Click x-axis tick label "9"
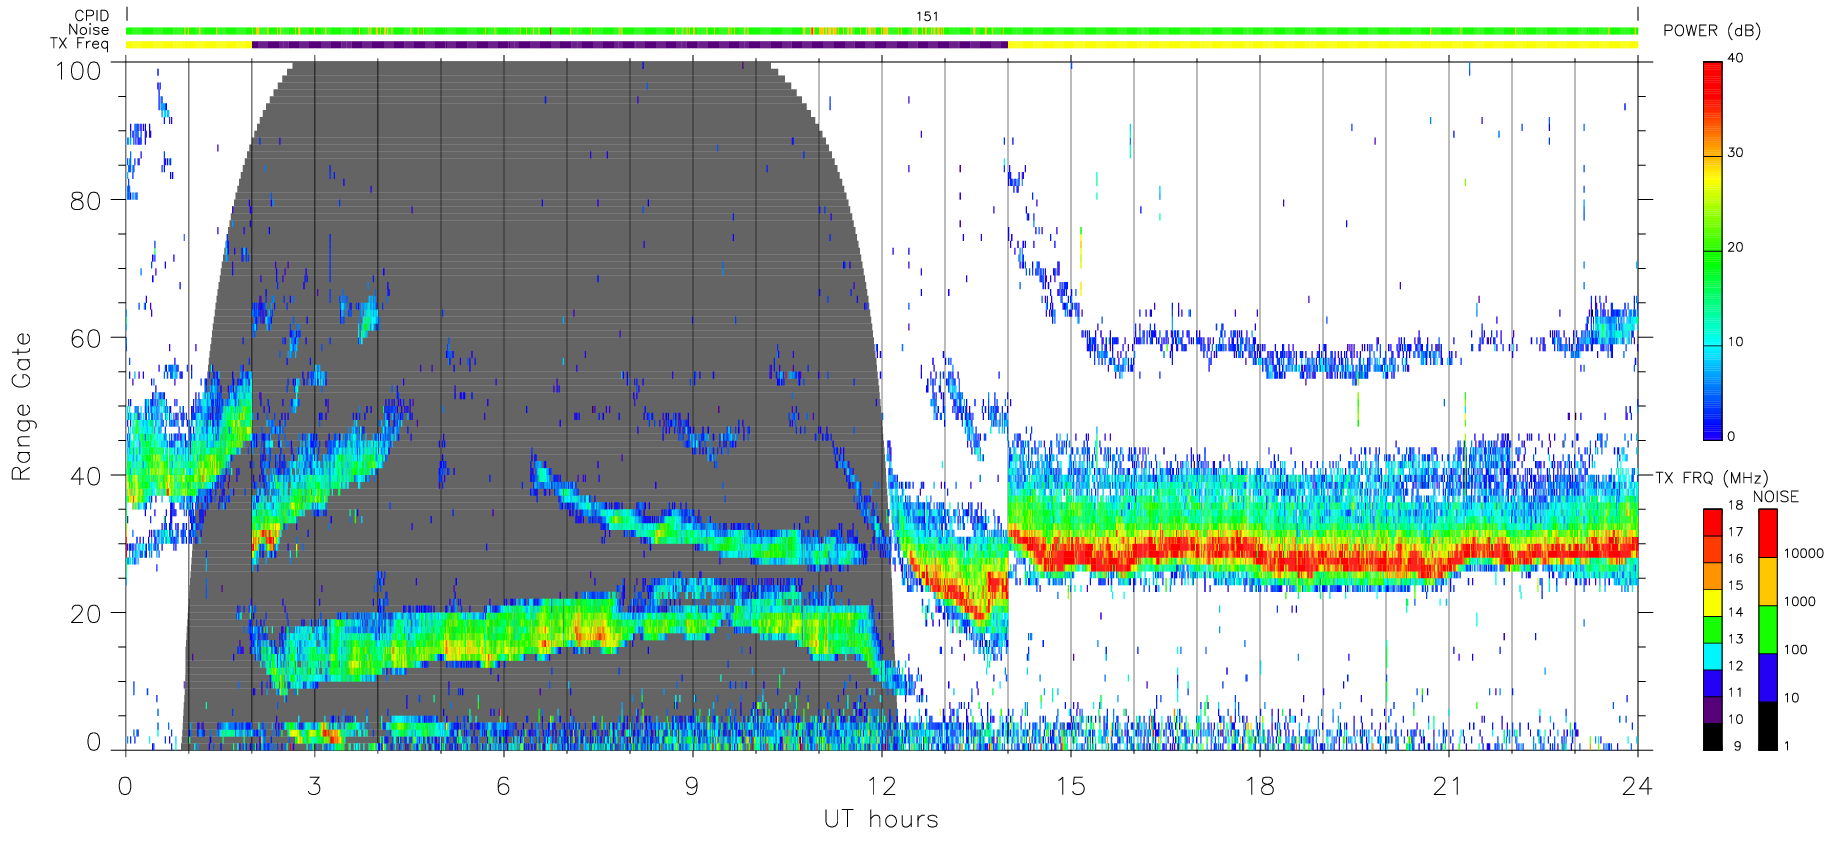 692,786
